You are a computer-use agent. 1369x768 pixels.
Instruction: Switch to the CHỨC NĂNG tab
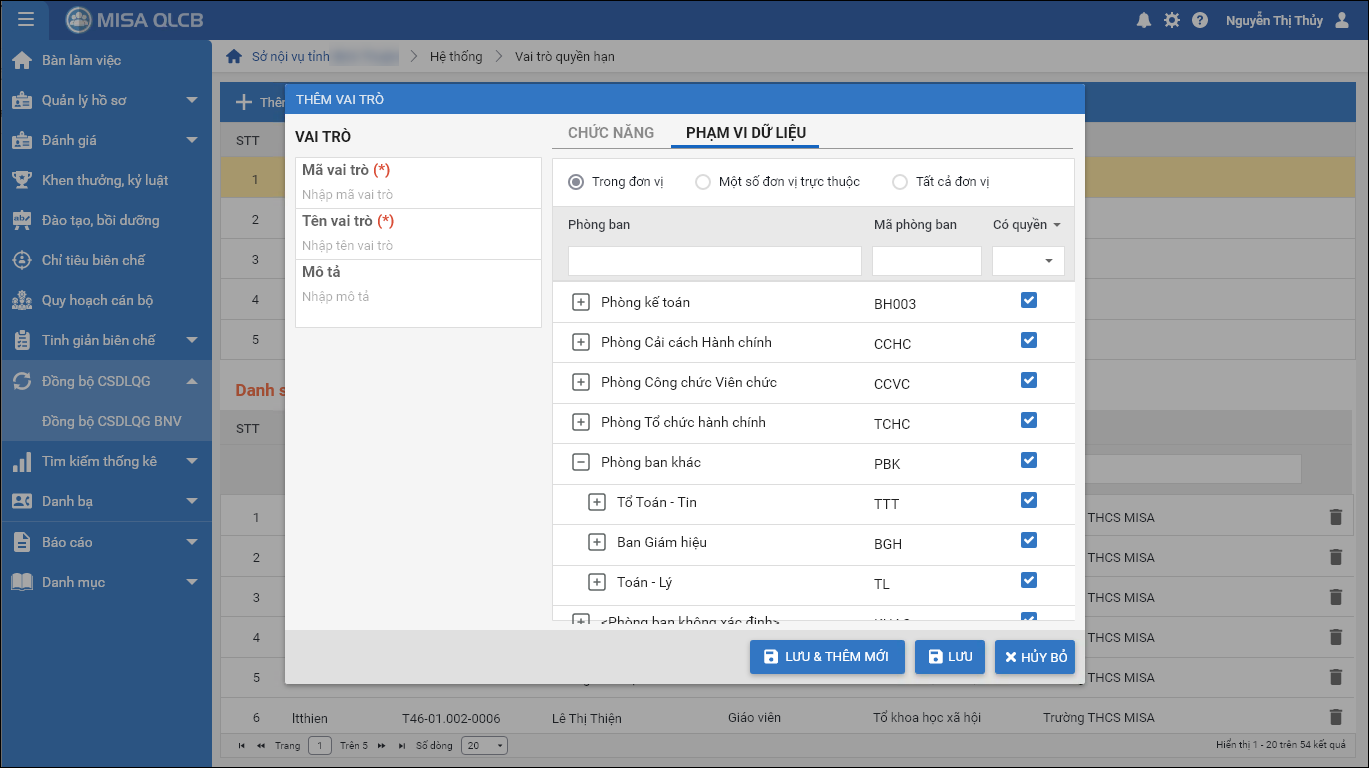click(611, 133)
